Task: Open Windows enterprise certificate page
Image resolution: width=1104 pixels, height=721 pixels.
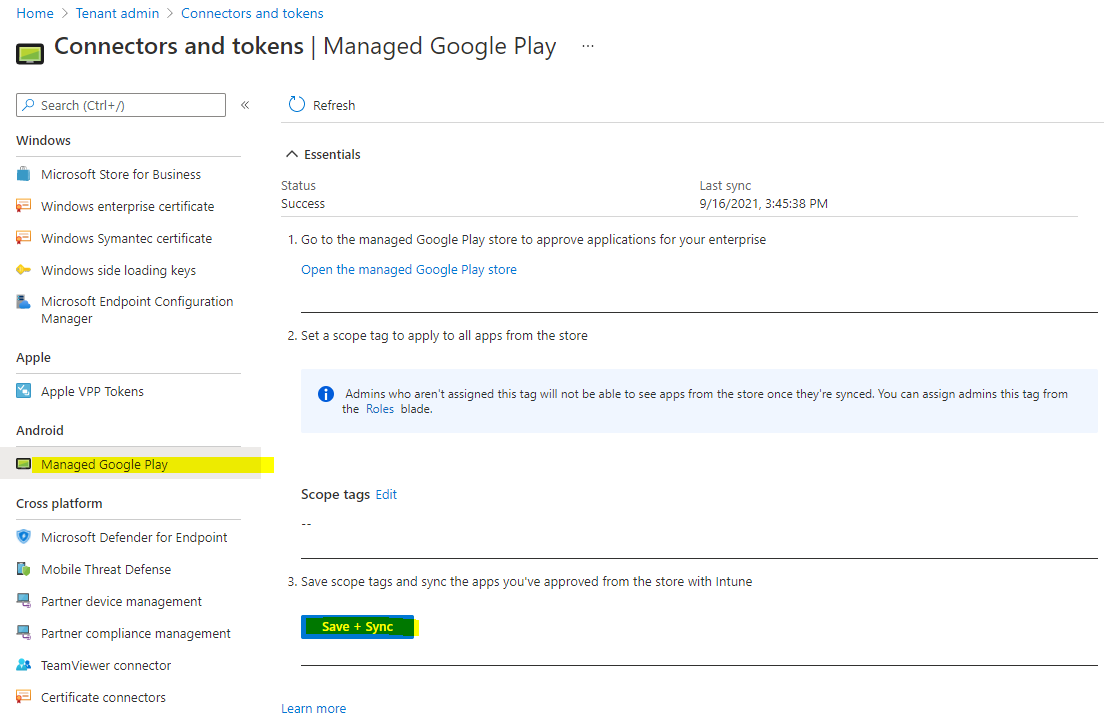Action: (127, 206)
